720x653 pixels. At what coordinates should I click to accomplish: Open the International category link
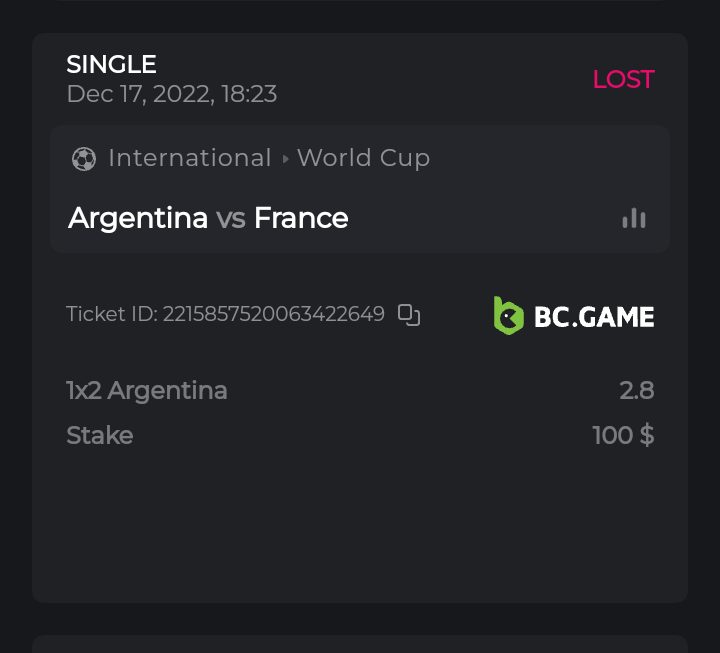click(x=190, y=158)
